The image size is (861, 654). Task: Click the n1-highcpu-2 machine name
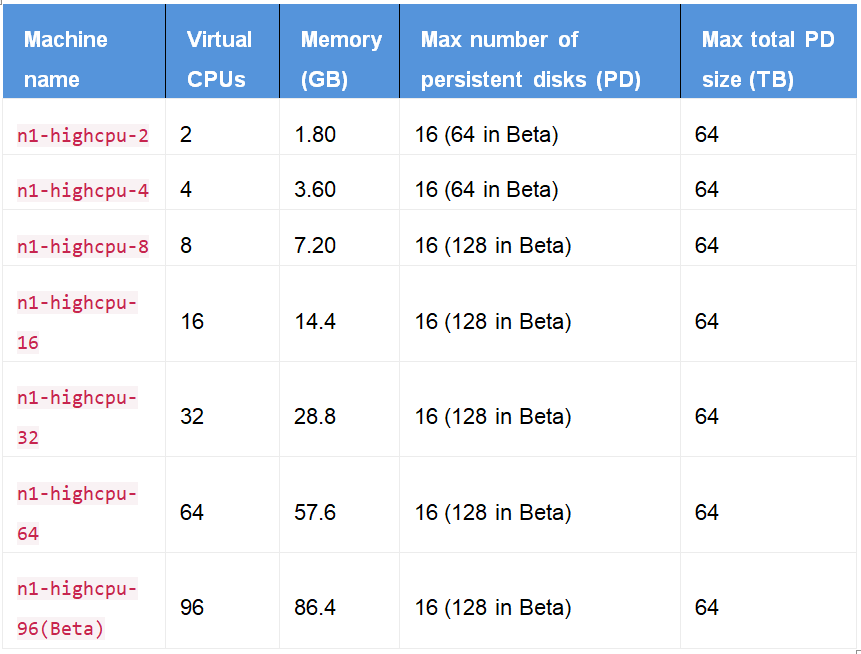pyautogui.click(x=83, y=135)
